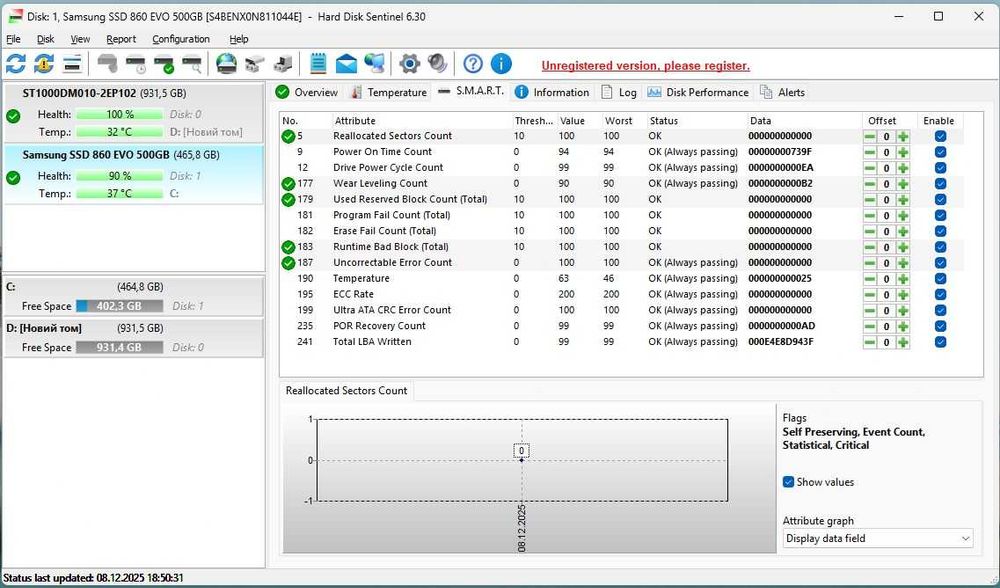Uncheck Enable box for Drive Power Cycle Count
The width and height of the screenshot is (1000, 588).
[940, 168]
